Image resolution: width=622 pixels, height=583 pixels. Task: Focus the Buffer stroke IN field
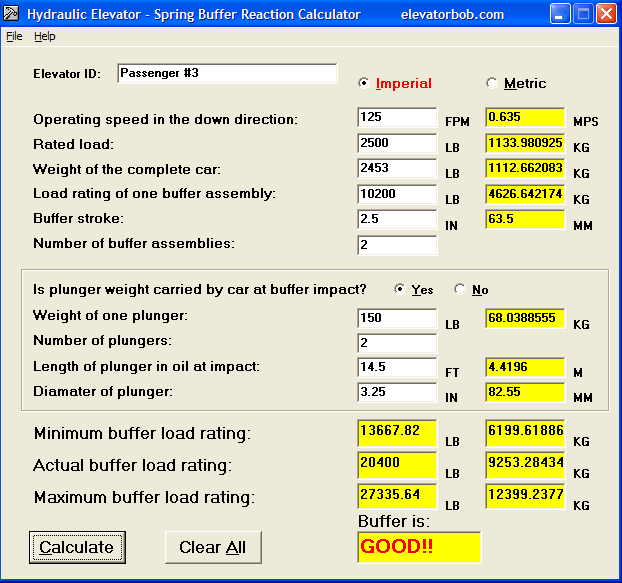tap(397, 219)
